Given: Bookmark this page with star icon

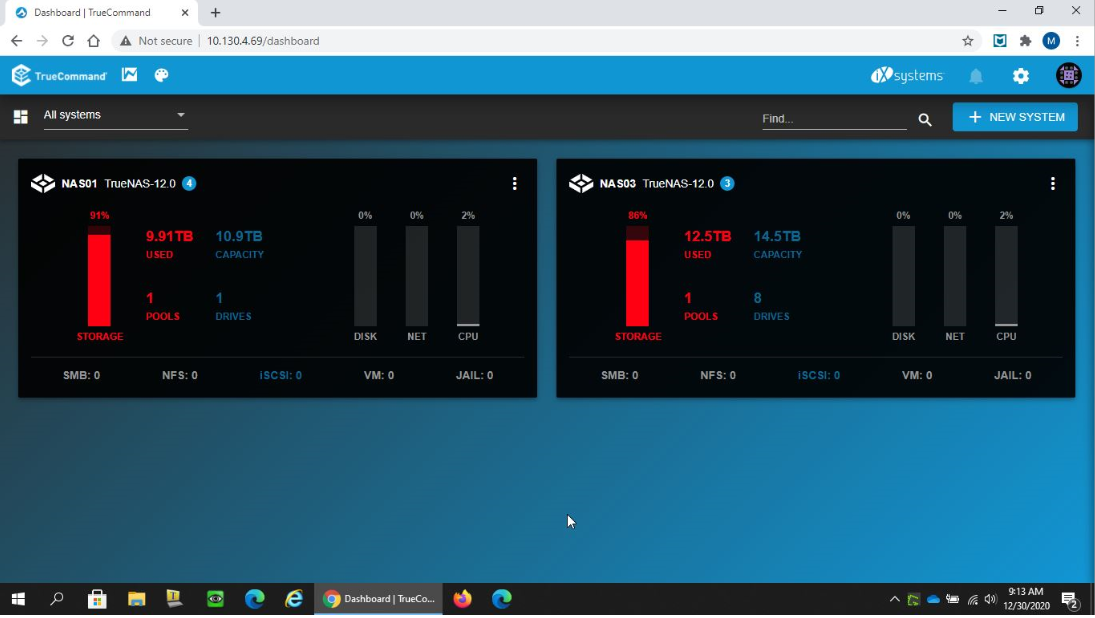Looking at the screenshot, I should point(967,41).
